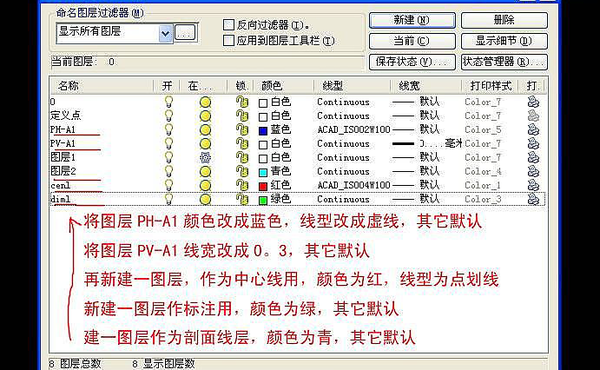Toggle the on/off bulb for layer PH-A1
The width and height of the screenshot is (600, 370).
(168, 130)
